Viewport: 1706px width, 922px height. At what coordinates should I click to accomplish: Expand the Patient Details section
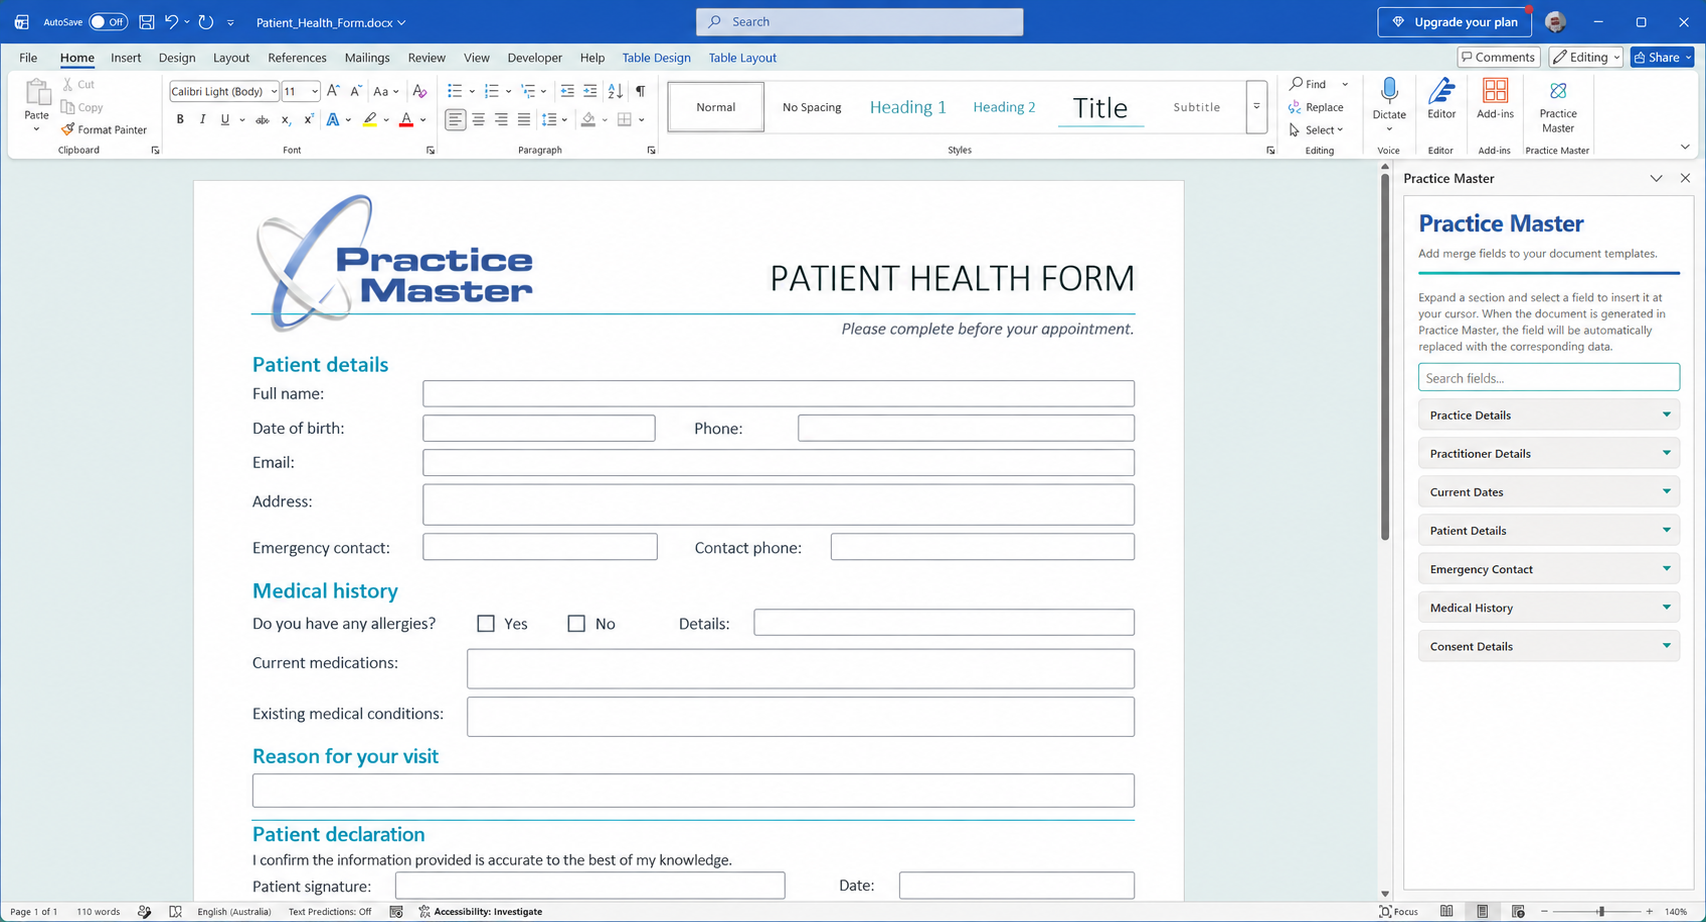click(1548, 530)
